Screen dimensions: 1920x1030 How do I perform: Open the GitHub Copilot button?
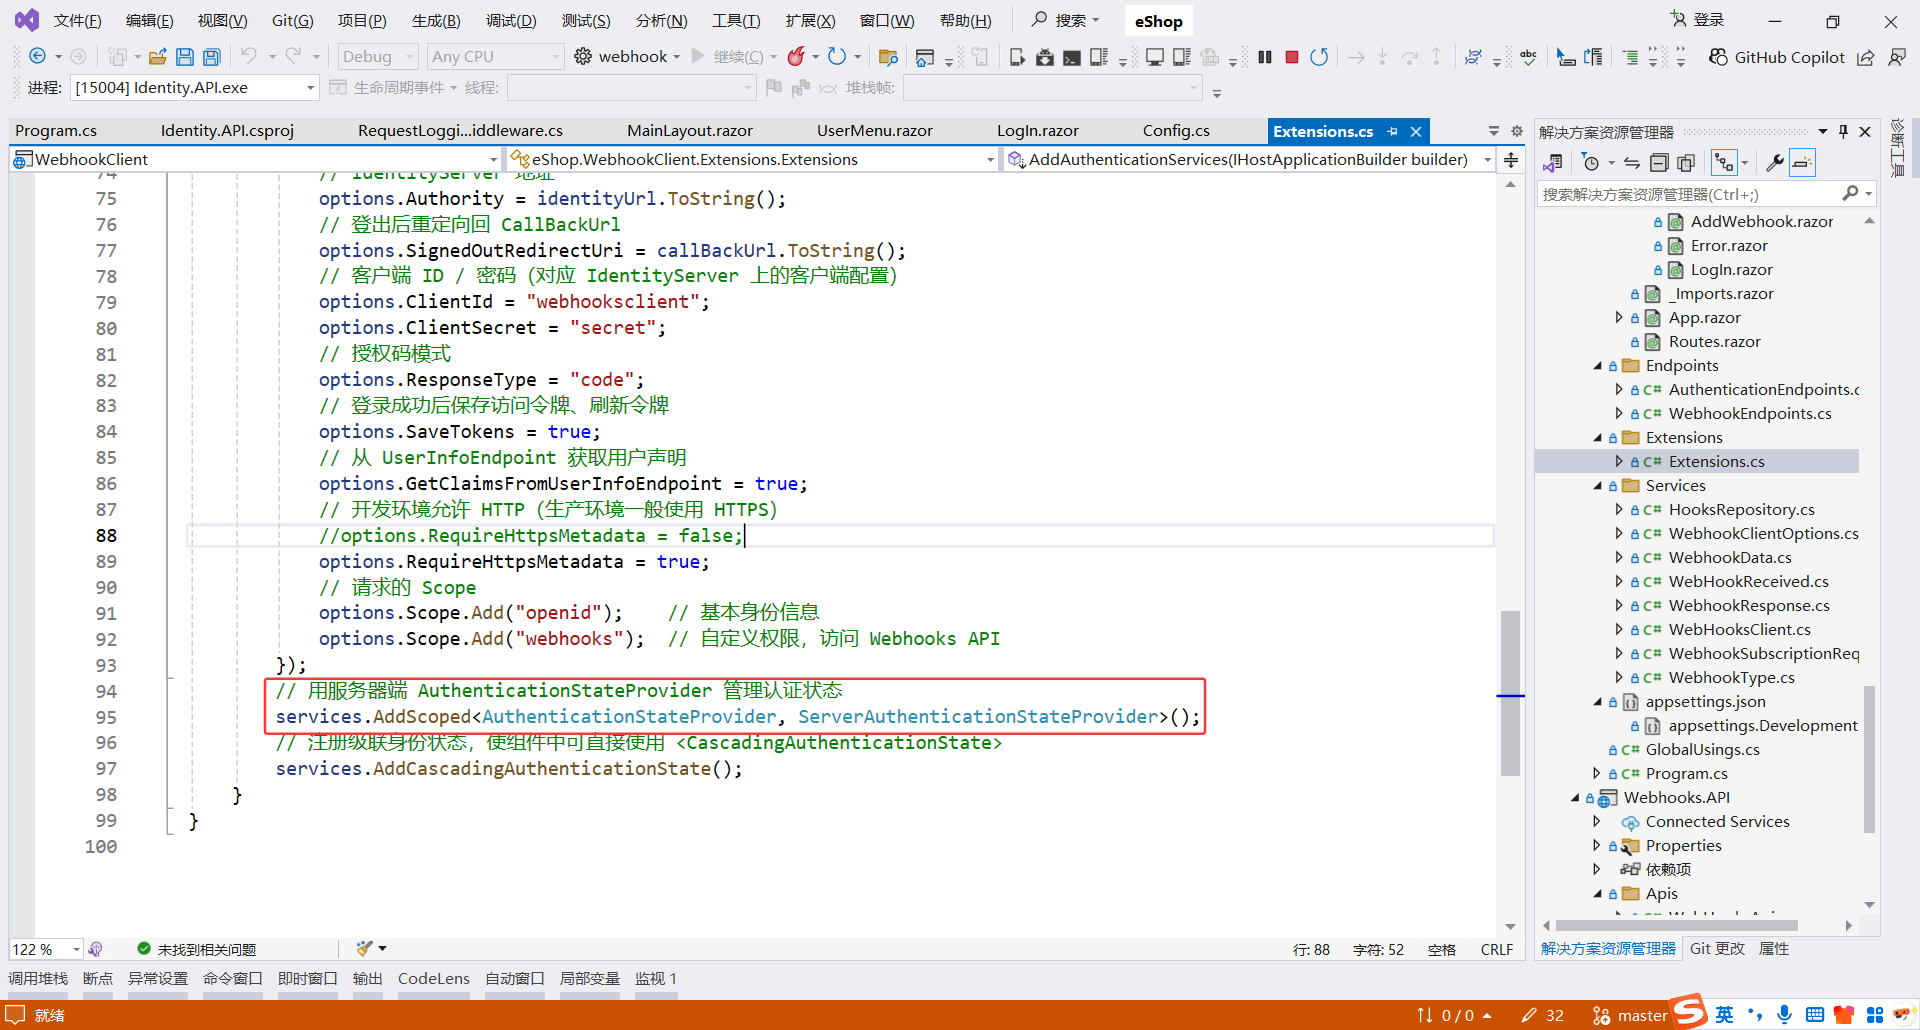(1776, 57)
